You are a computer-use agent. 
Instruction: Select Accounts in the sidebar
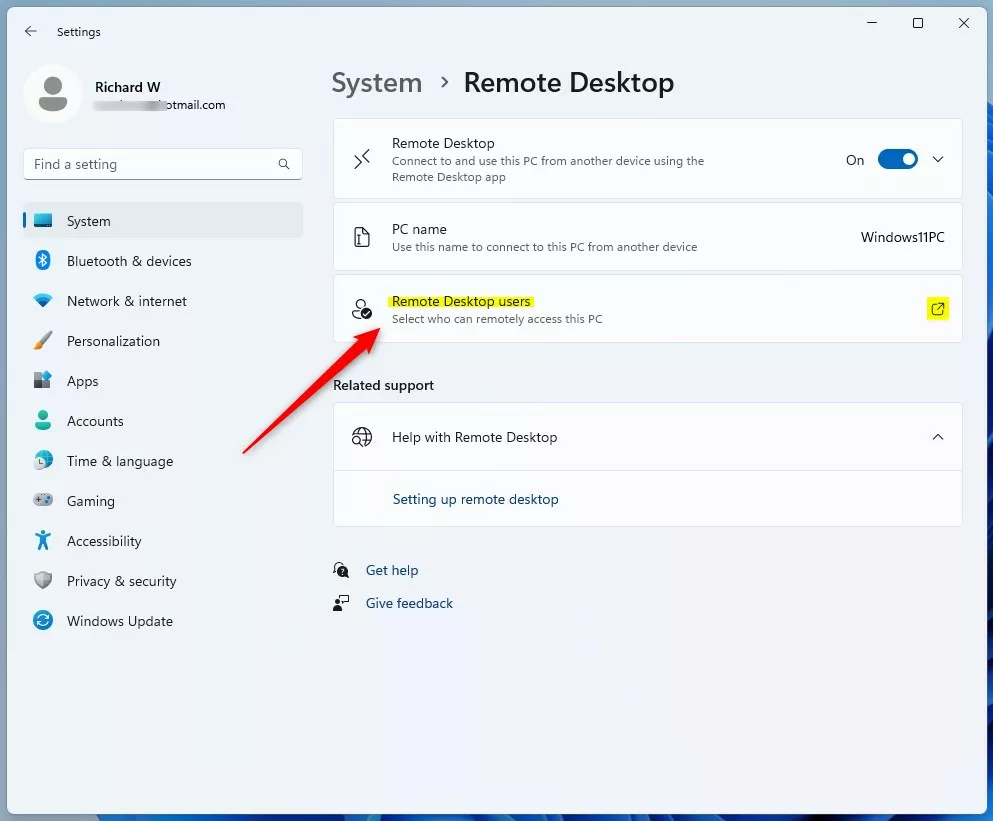click(x=163, y=421)
